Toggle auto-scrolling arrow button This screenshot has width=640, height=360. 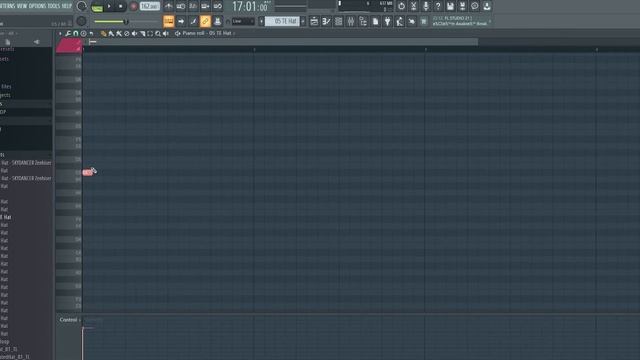(x=181, y=21)
